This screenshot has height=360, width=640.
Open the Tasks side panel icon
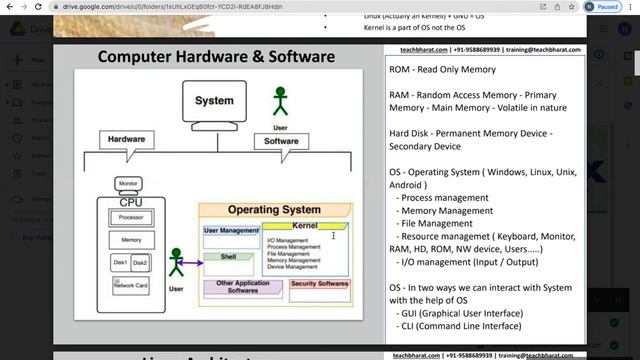(x=628, y=106)
